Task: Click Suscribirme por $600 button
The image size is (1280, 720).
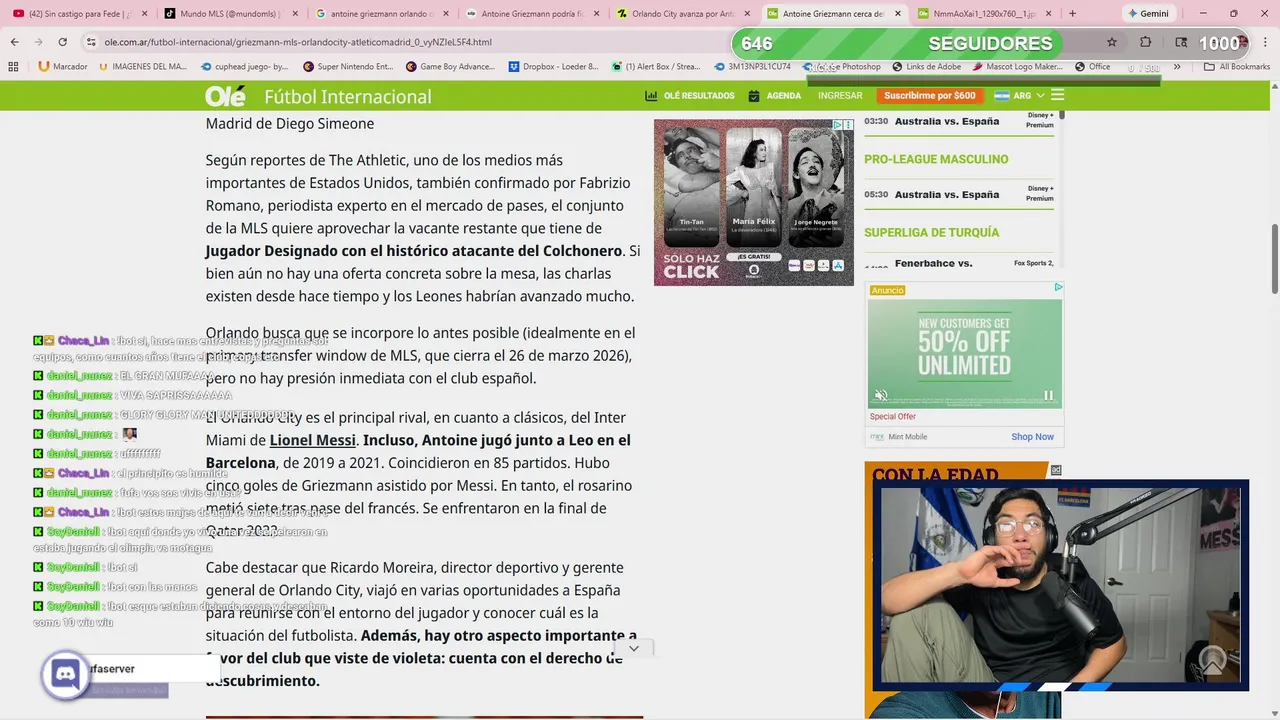Action: pyautogui.click(x=930, y=96)
